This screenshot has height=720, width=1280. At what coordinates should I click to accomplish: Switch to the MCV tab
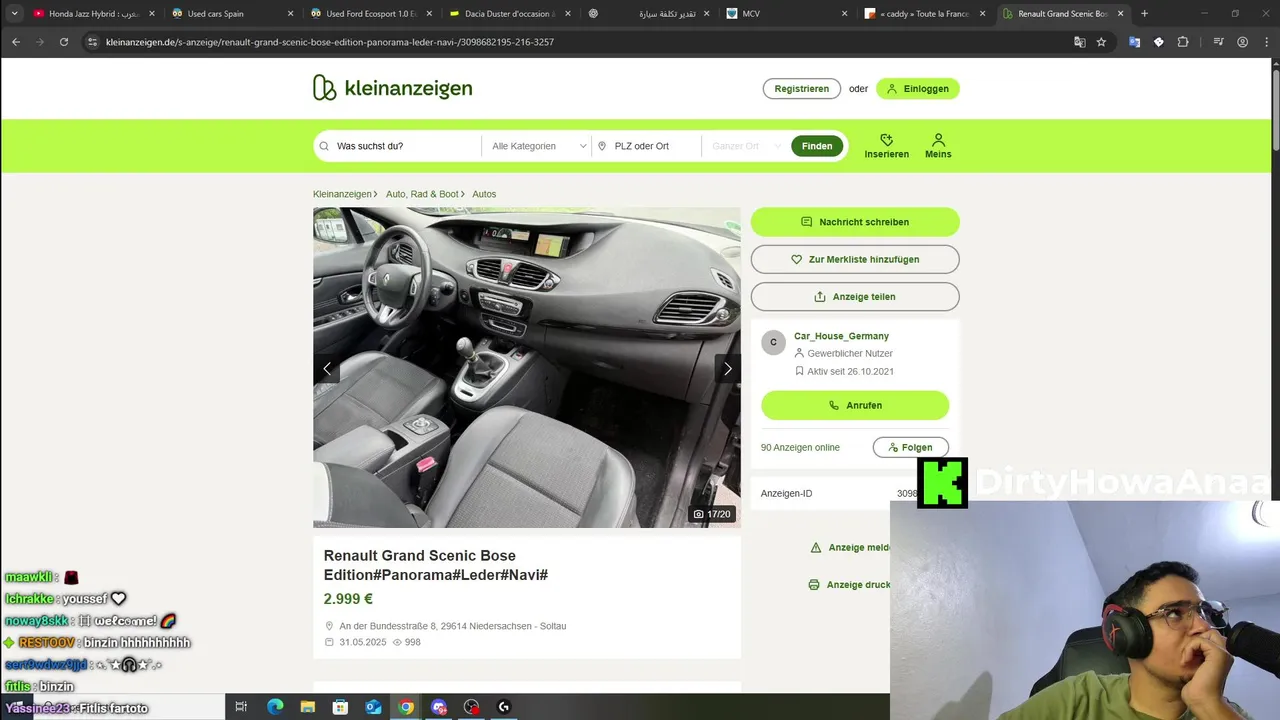[x=786, y=14]
